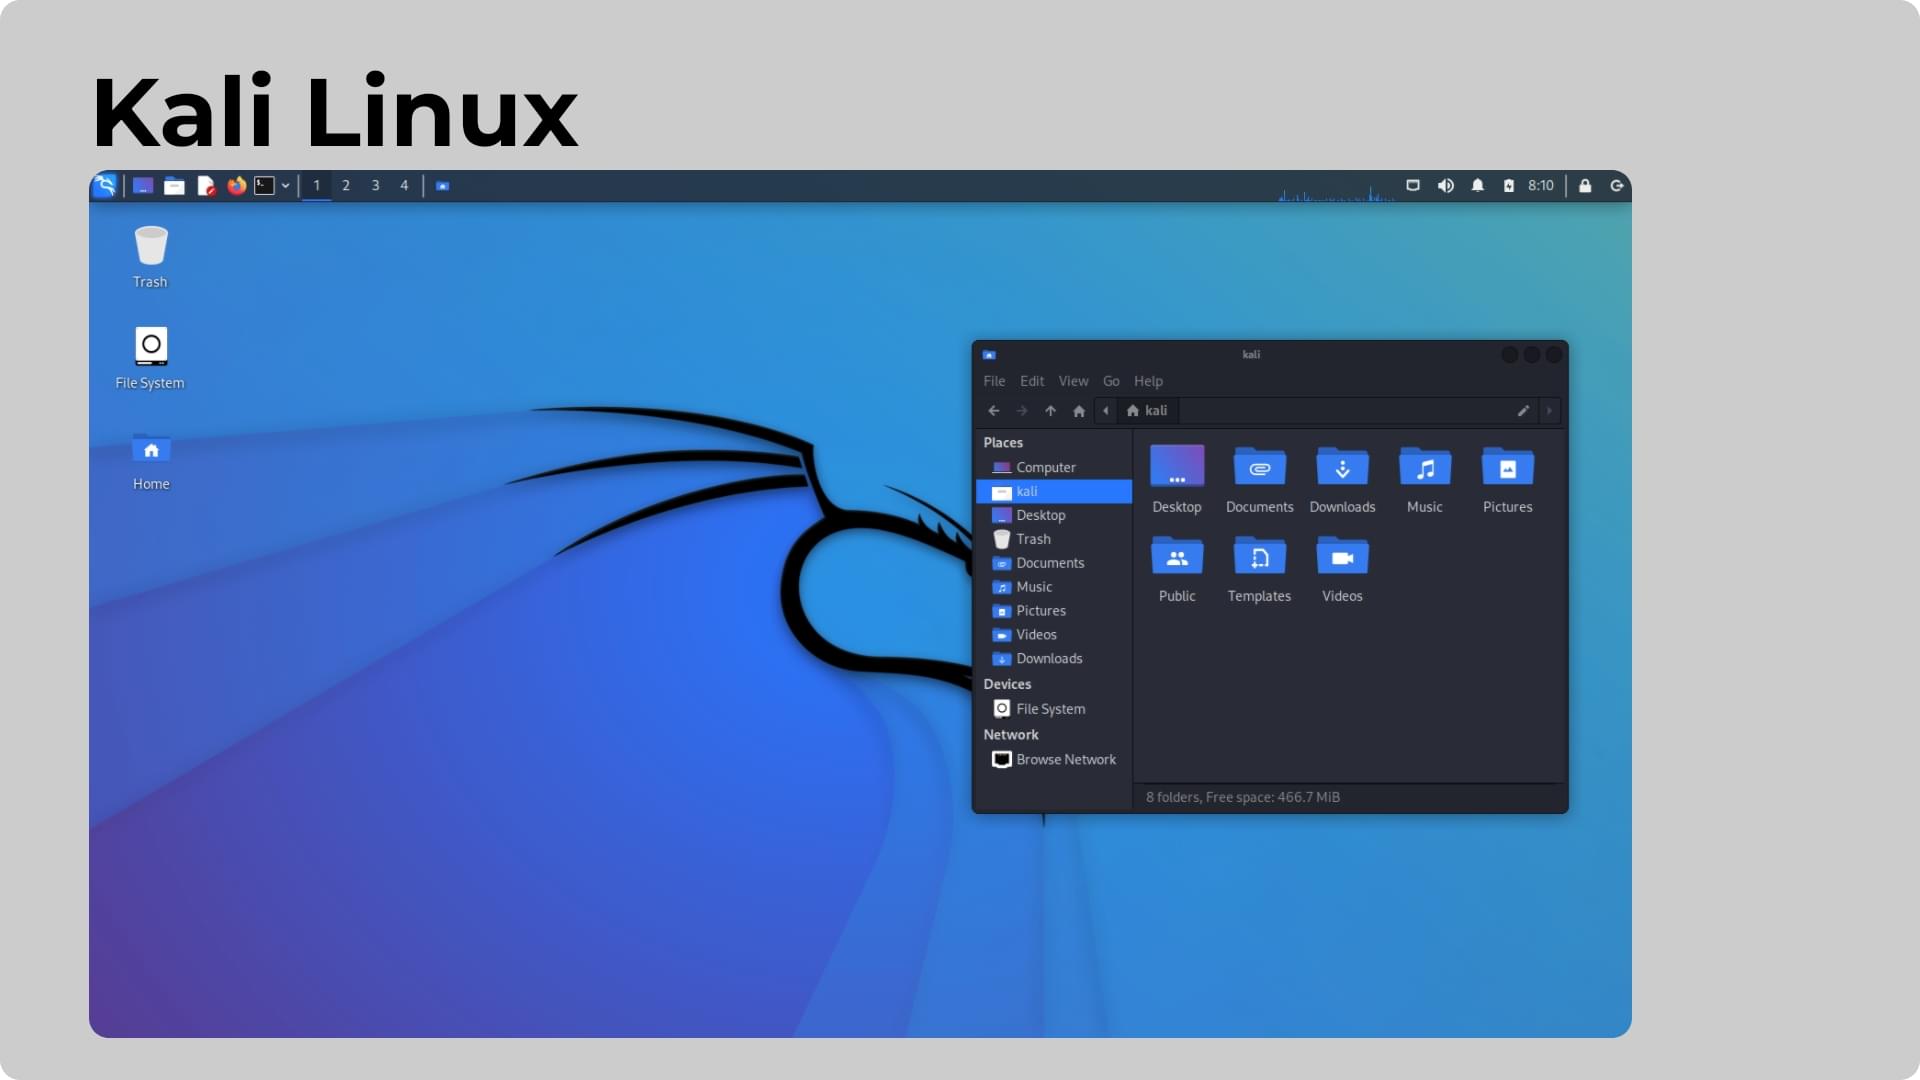Select the Home desktop icon
Screen dimensions: 1920x1080
(151, 462)
